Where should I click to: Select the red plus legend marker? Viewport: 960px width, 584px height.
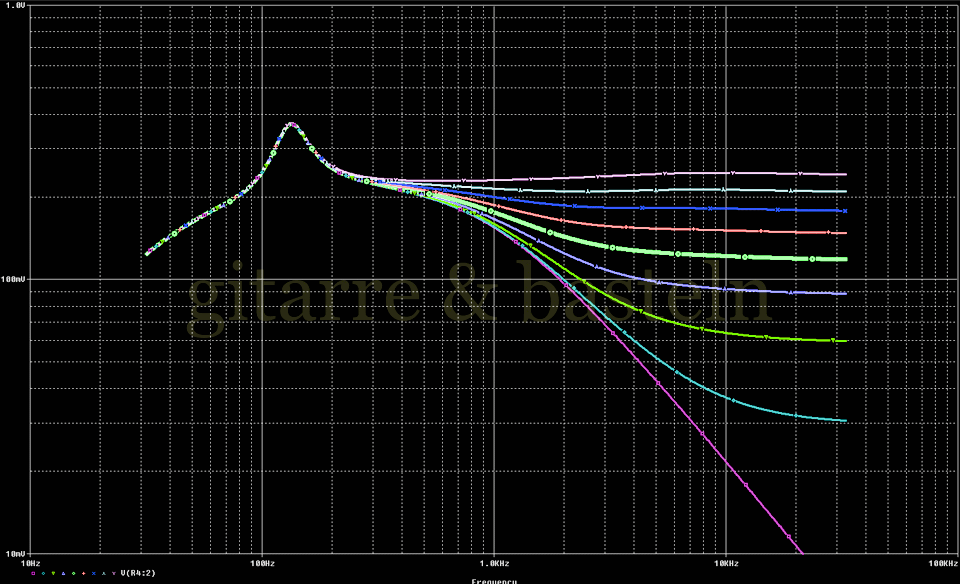tap(84, 573)
